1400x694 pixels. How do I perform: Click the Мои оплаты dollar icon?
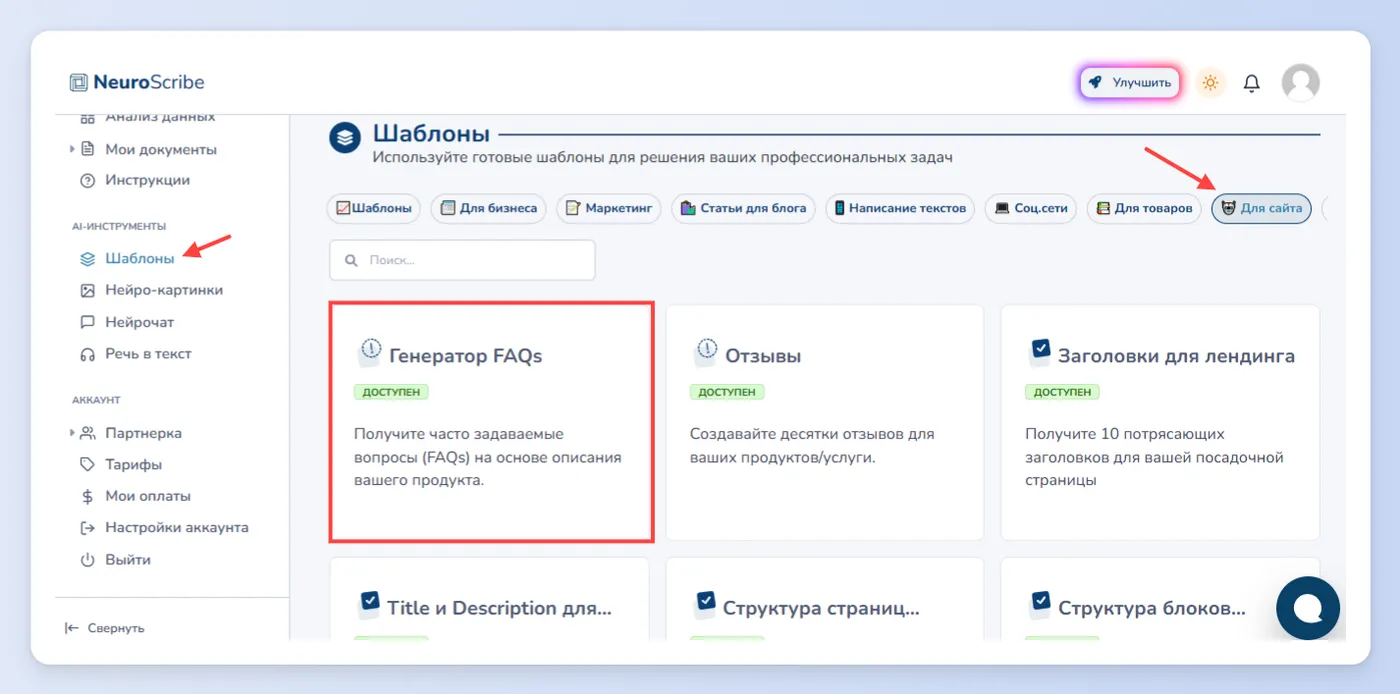87,496
